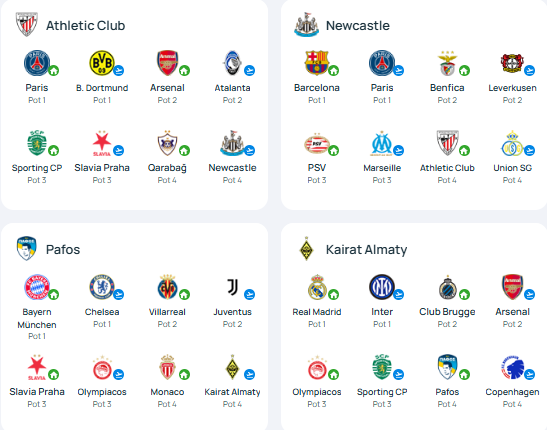Select the Pafos header crest
The width and height of the screenshot is (547, 430).
click(27, 249)
